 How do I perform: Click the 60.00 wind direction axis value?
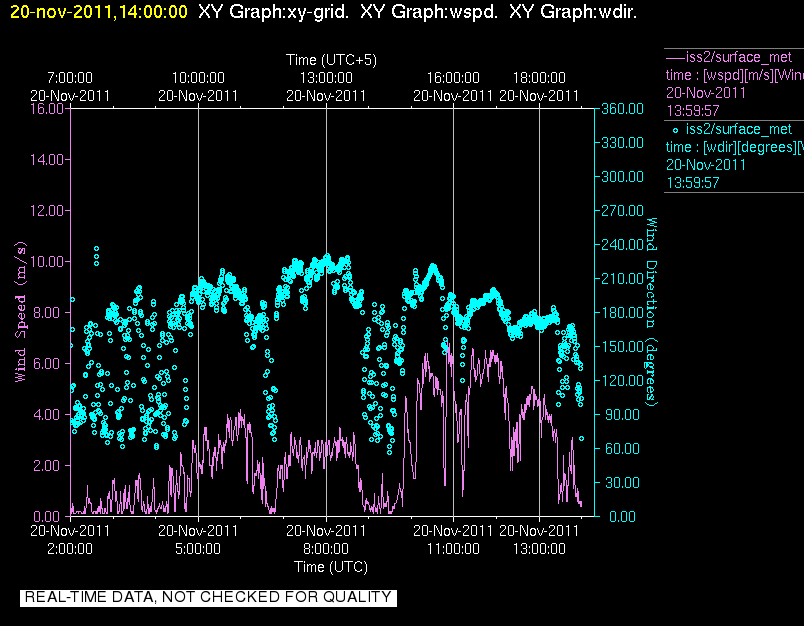[x=622, y=449]
